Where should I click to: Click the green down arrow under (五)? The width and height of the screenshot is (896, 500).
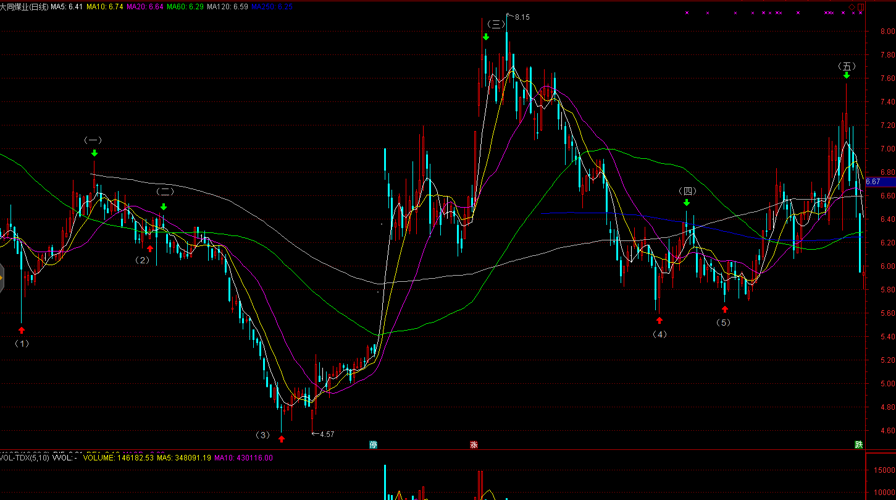coord(846,75)
